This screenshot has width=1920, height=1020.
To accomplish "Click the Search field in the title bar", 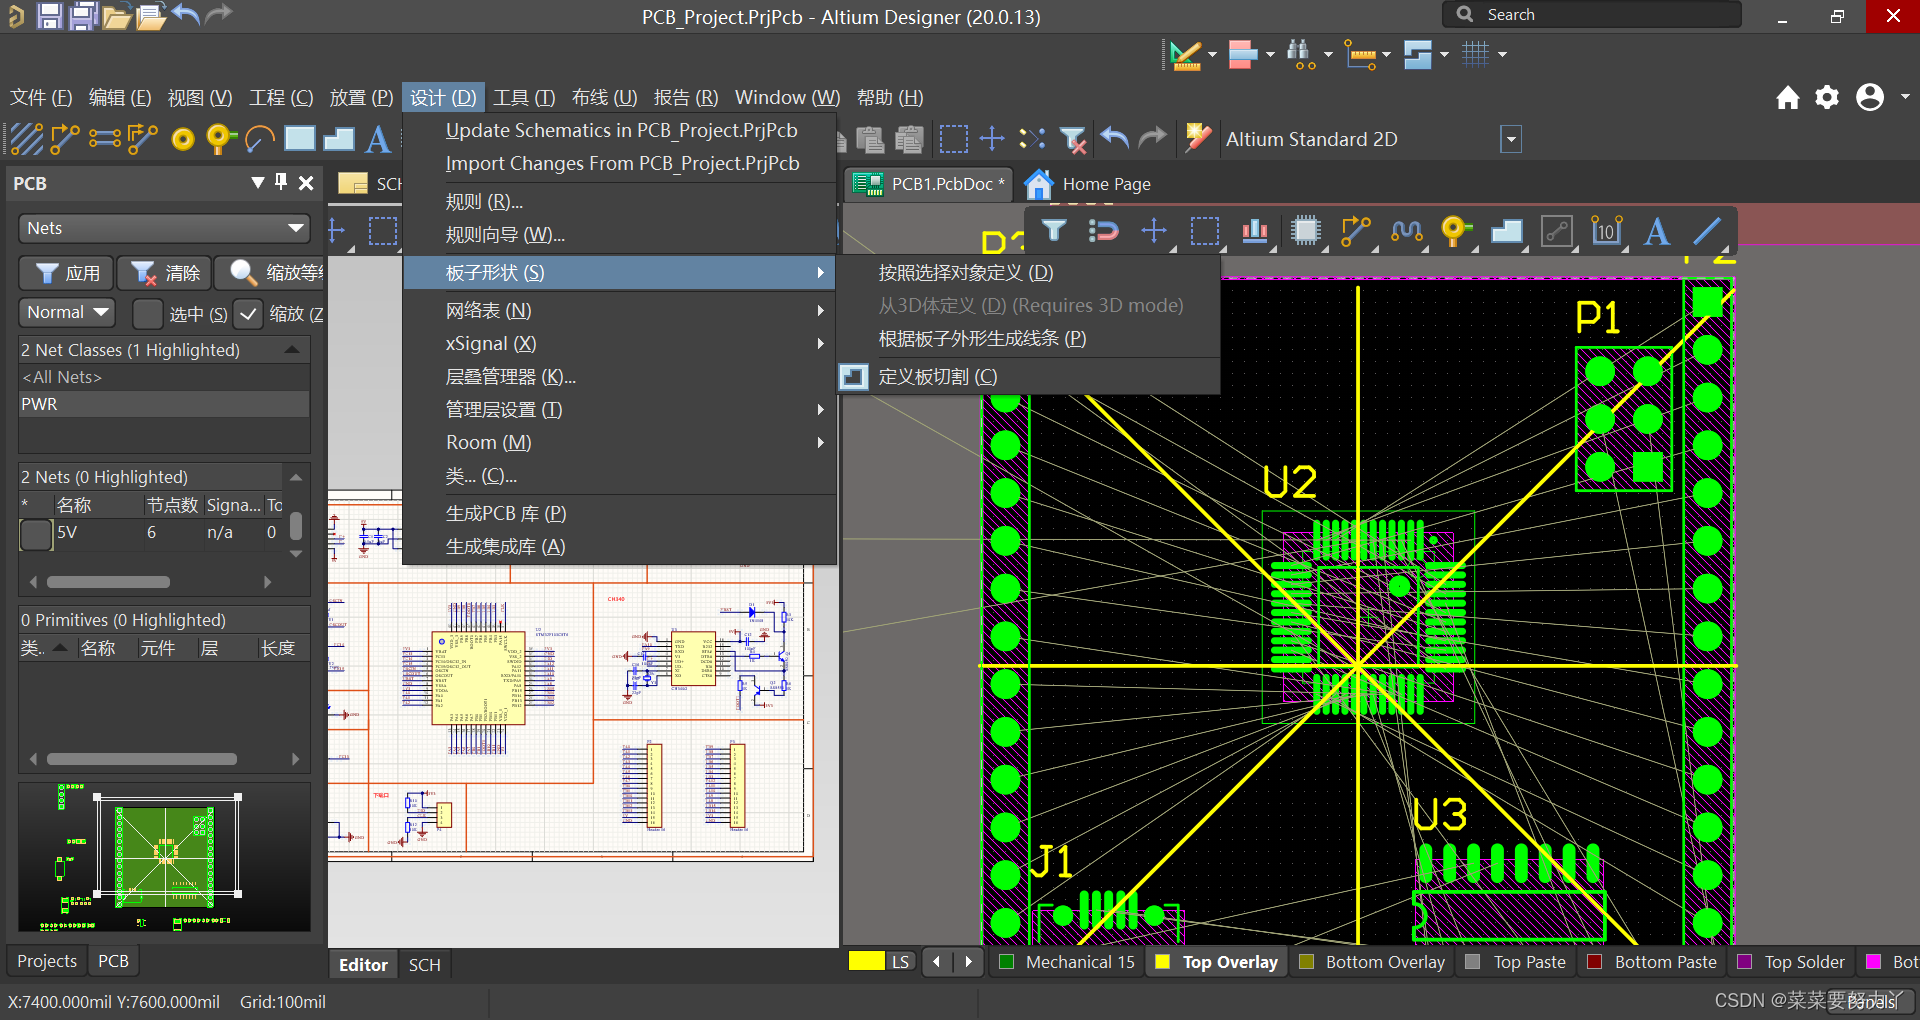I will (x=1592, y=14).
